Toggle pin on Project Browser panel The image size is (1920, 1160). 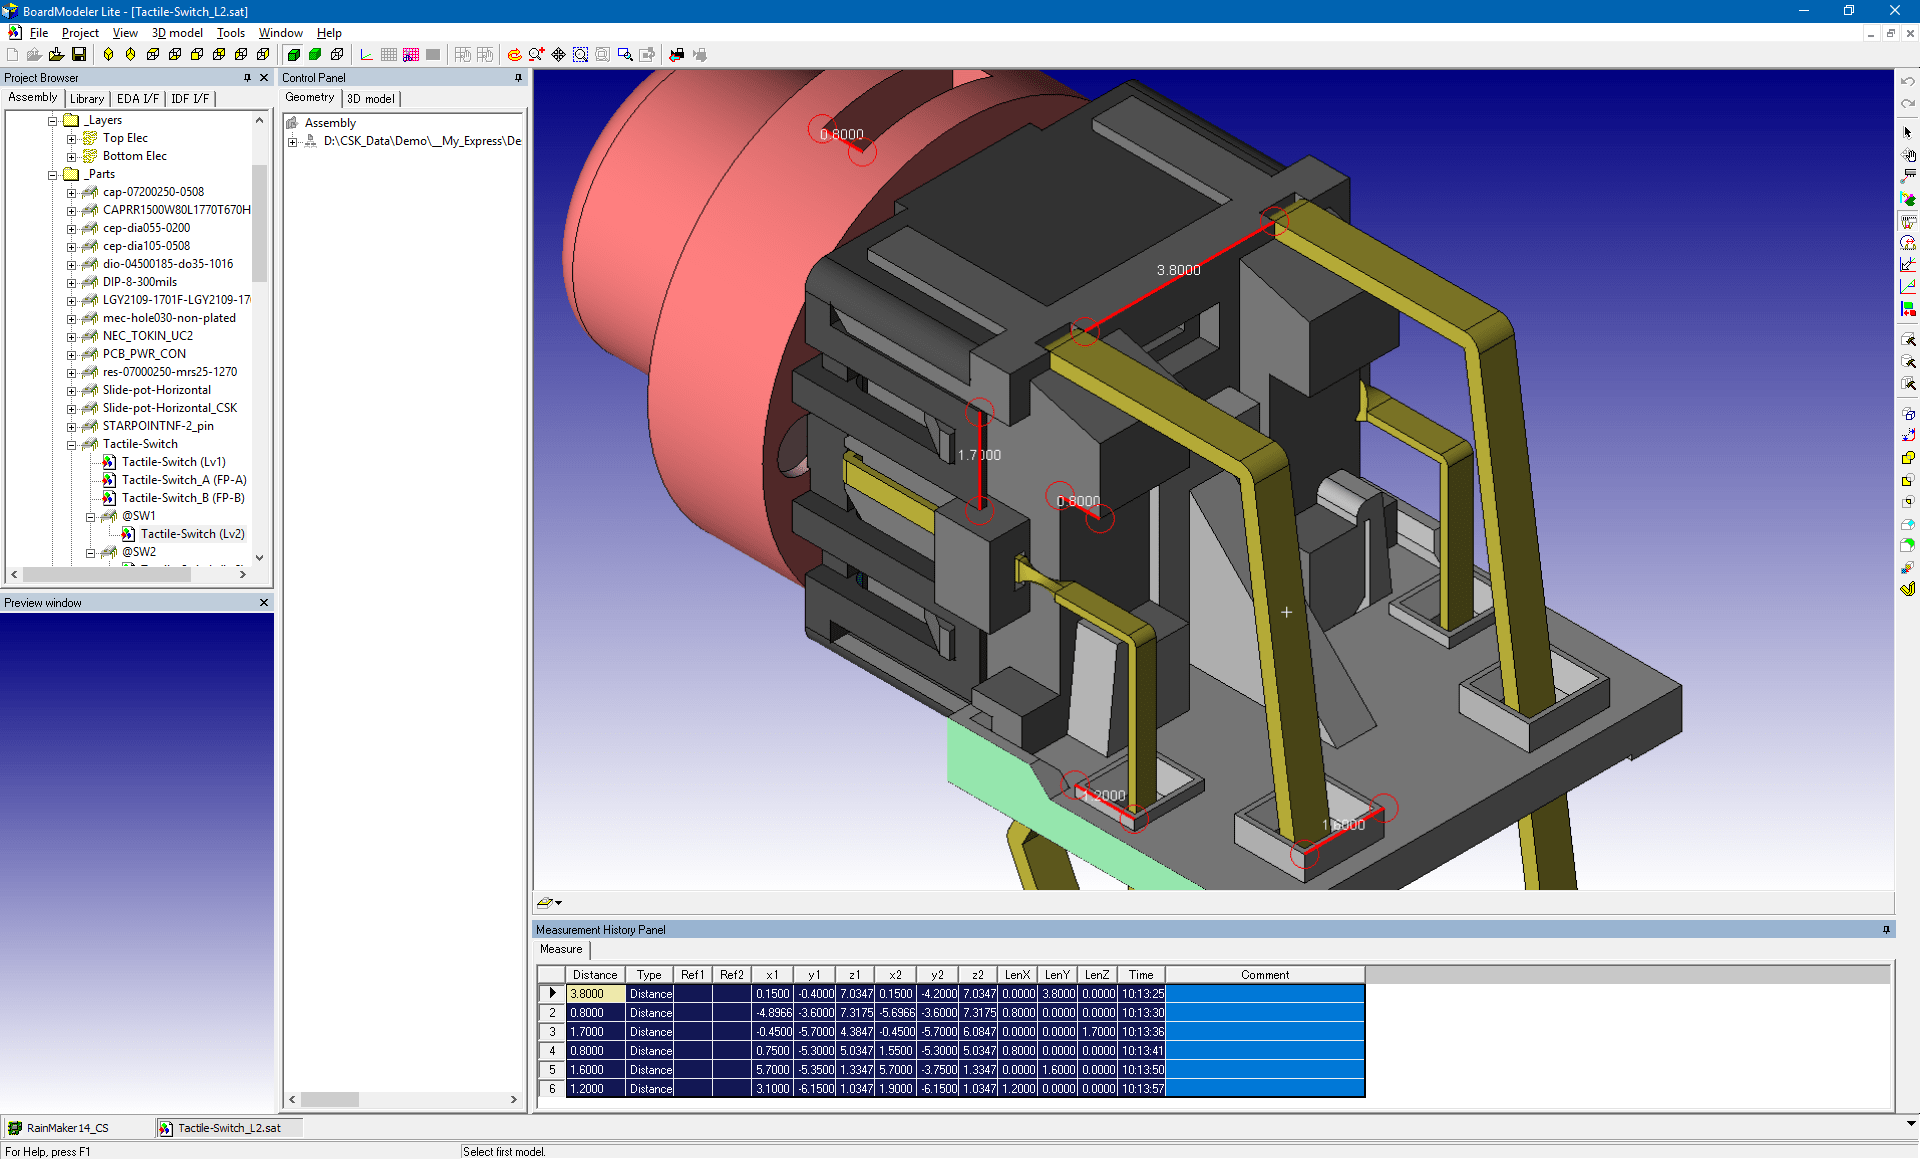pos(247,78)
